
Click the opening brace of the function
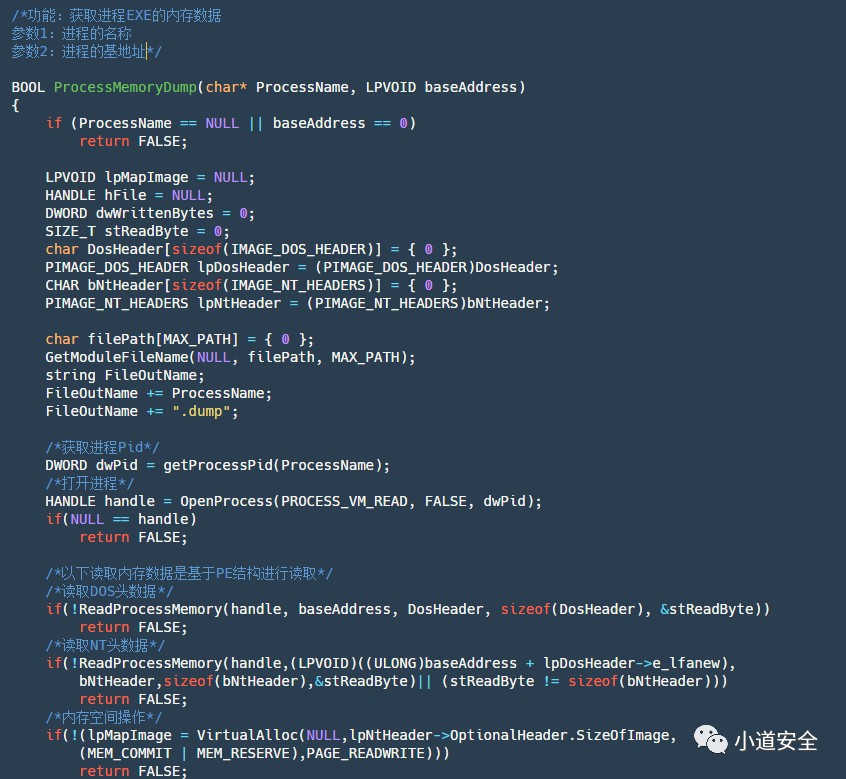click(x=15, y=105)
